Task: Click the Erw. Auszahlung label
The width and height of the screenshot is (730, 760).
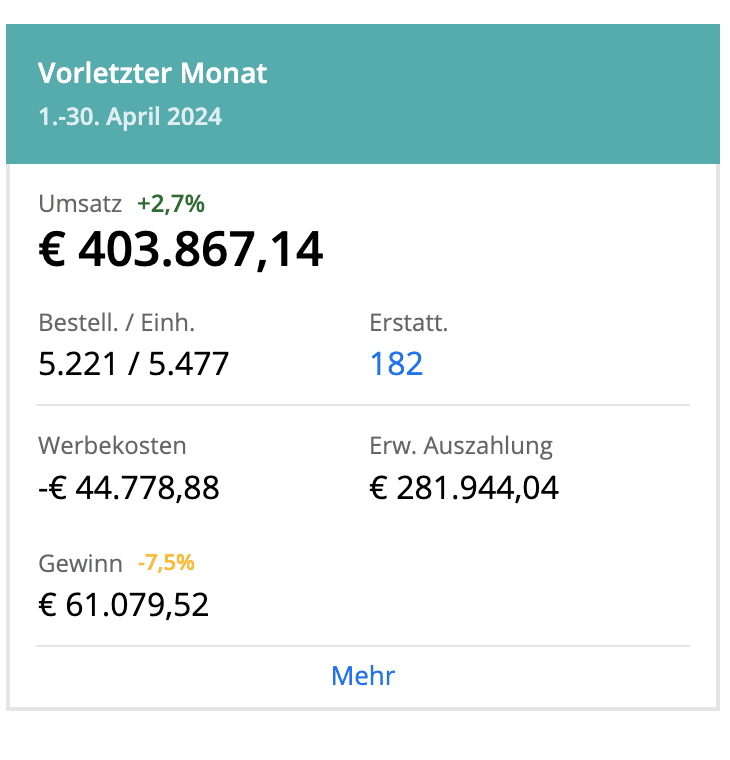Action: click(x=460, y=446)
